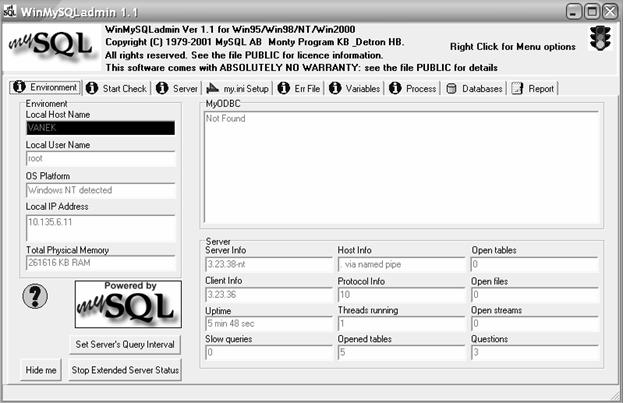Click the Open streams field
The width and height of the screenshot is (624, 403).
click(x=535, y=323)
